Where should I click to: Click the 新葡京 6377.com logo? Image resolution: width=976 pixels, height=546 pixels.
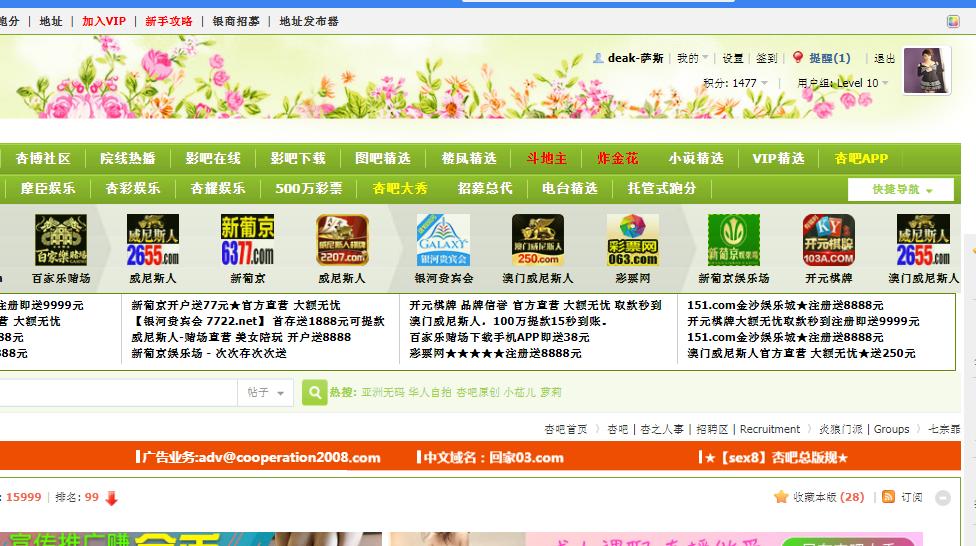(x=248, y=240)
